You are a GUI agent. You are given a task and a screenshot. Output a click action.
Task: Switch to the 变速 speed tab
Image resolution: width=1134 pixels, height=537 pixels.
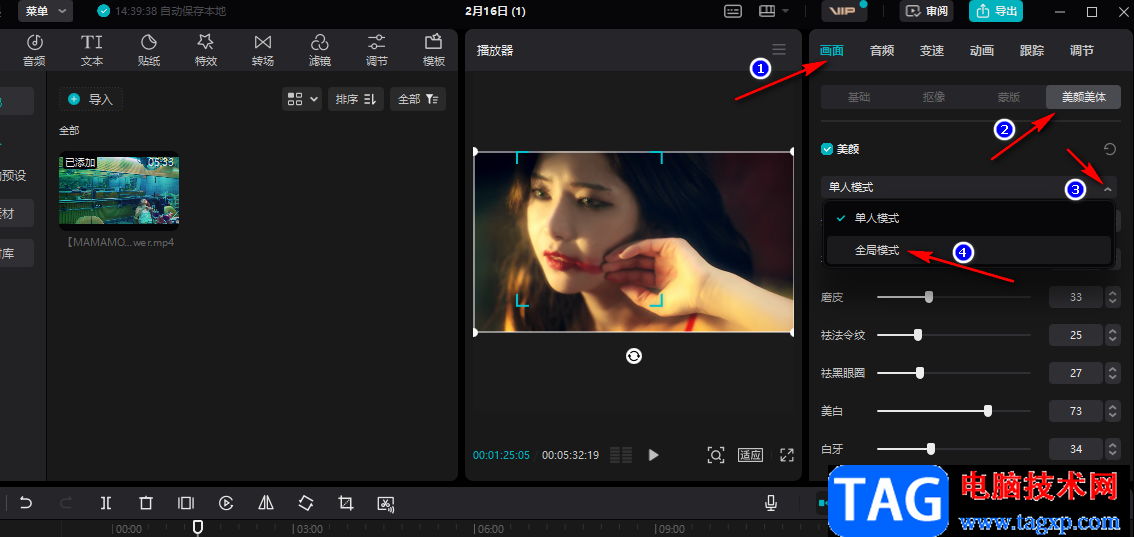(x=932, y=51)
